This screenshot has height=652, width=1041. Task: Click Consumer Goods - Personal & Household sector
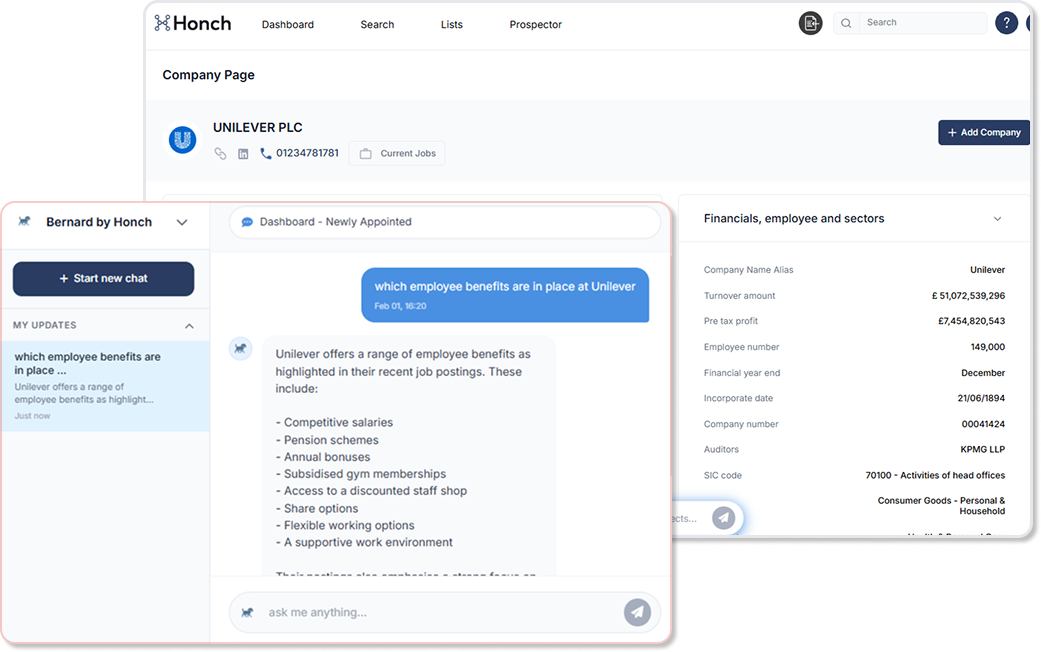click(x=941, y=506)
